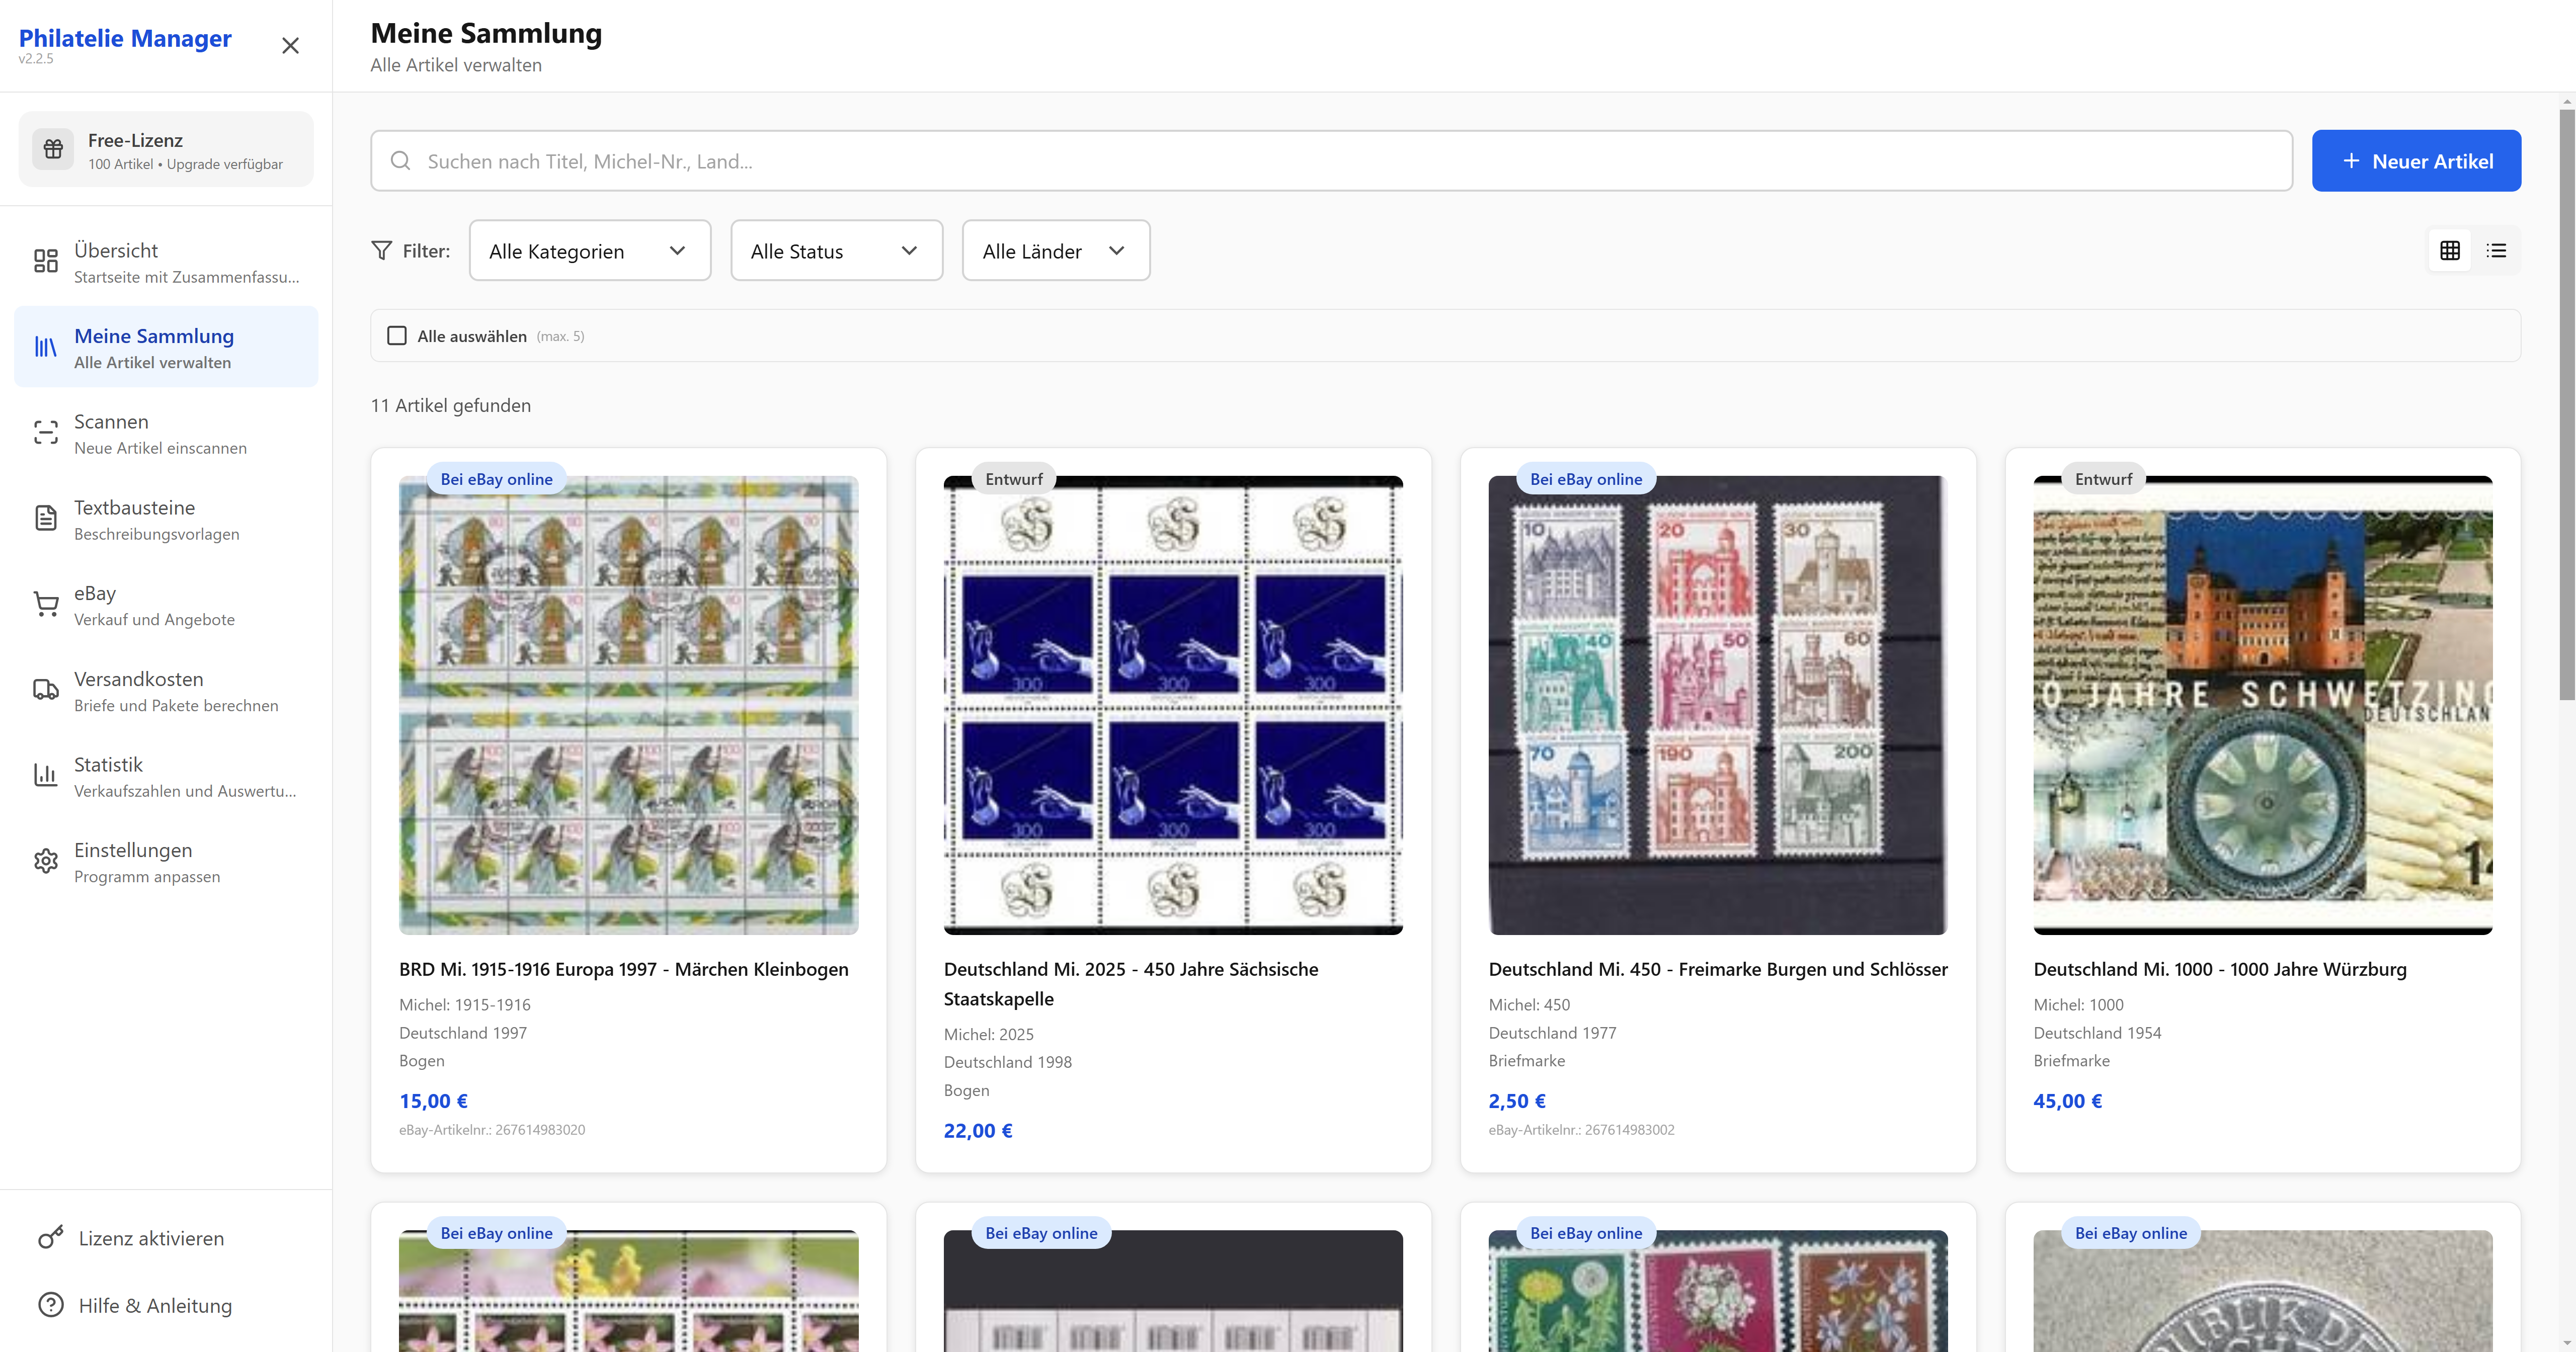Click eBay-Artikelnr. 267614983020
Image resolution: width=2576 pixels, height=1352 pixels.
[492, 1130]
